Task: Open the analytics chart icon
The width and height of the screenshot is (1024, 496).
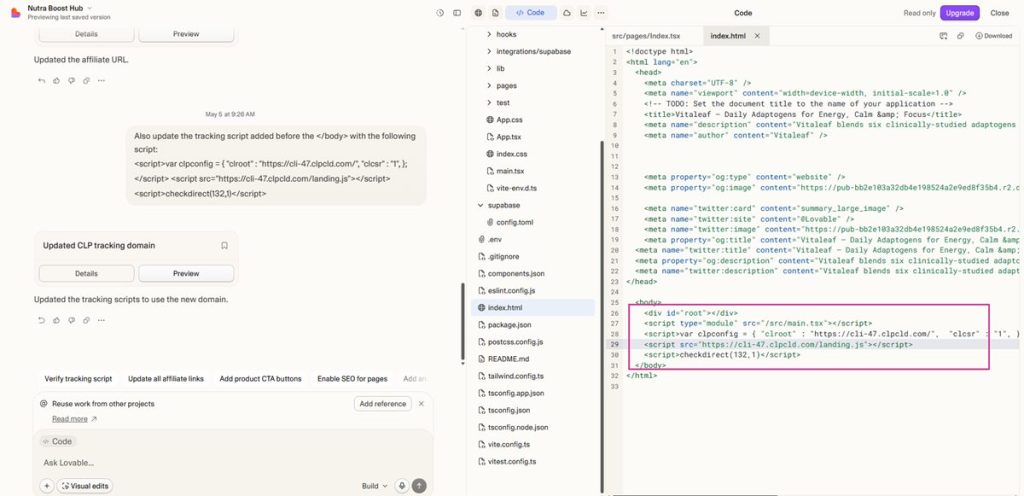Action: click(584, 13)
